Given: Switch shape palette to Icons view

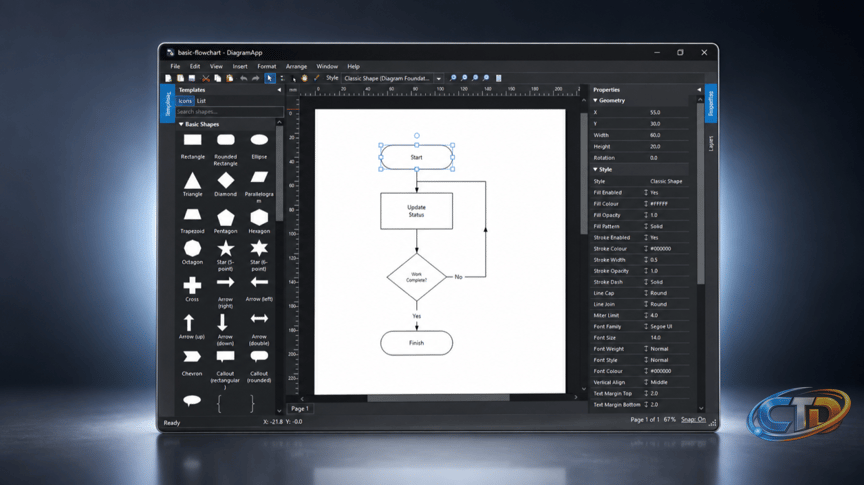Looking at the screenshot, I should tap(185, 101).
